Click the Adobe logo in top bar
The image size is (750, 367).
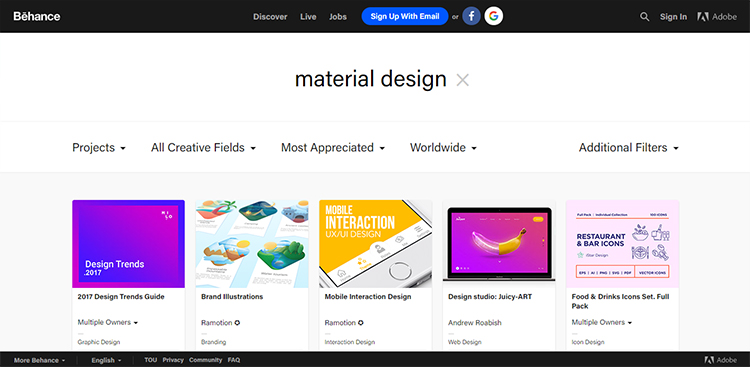(x=717, y=17)
